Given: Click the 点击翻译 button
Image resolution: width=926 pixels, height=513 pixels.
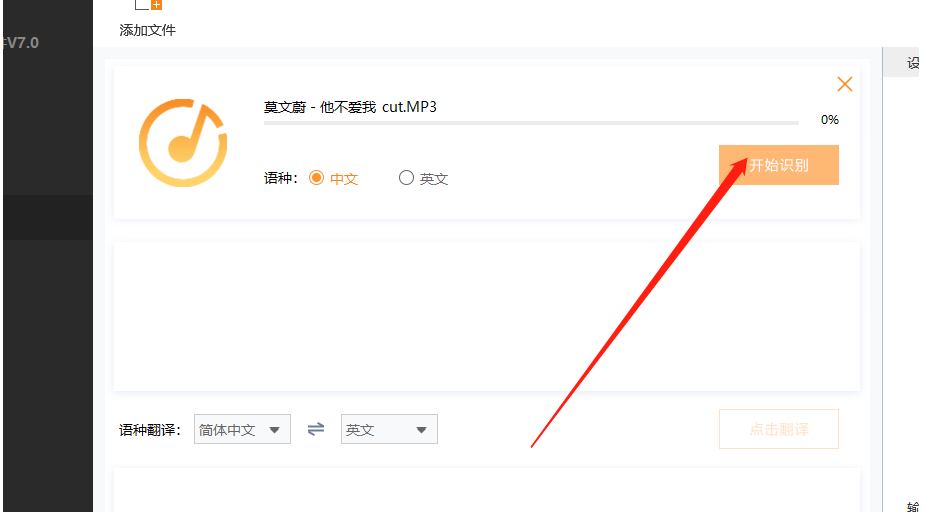Looking at the screenshot, I should pos(778,429).
